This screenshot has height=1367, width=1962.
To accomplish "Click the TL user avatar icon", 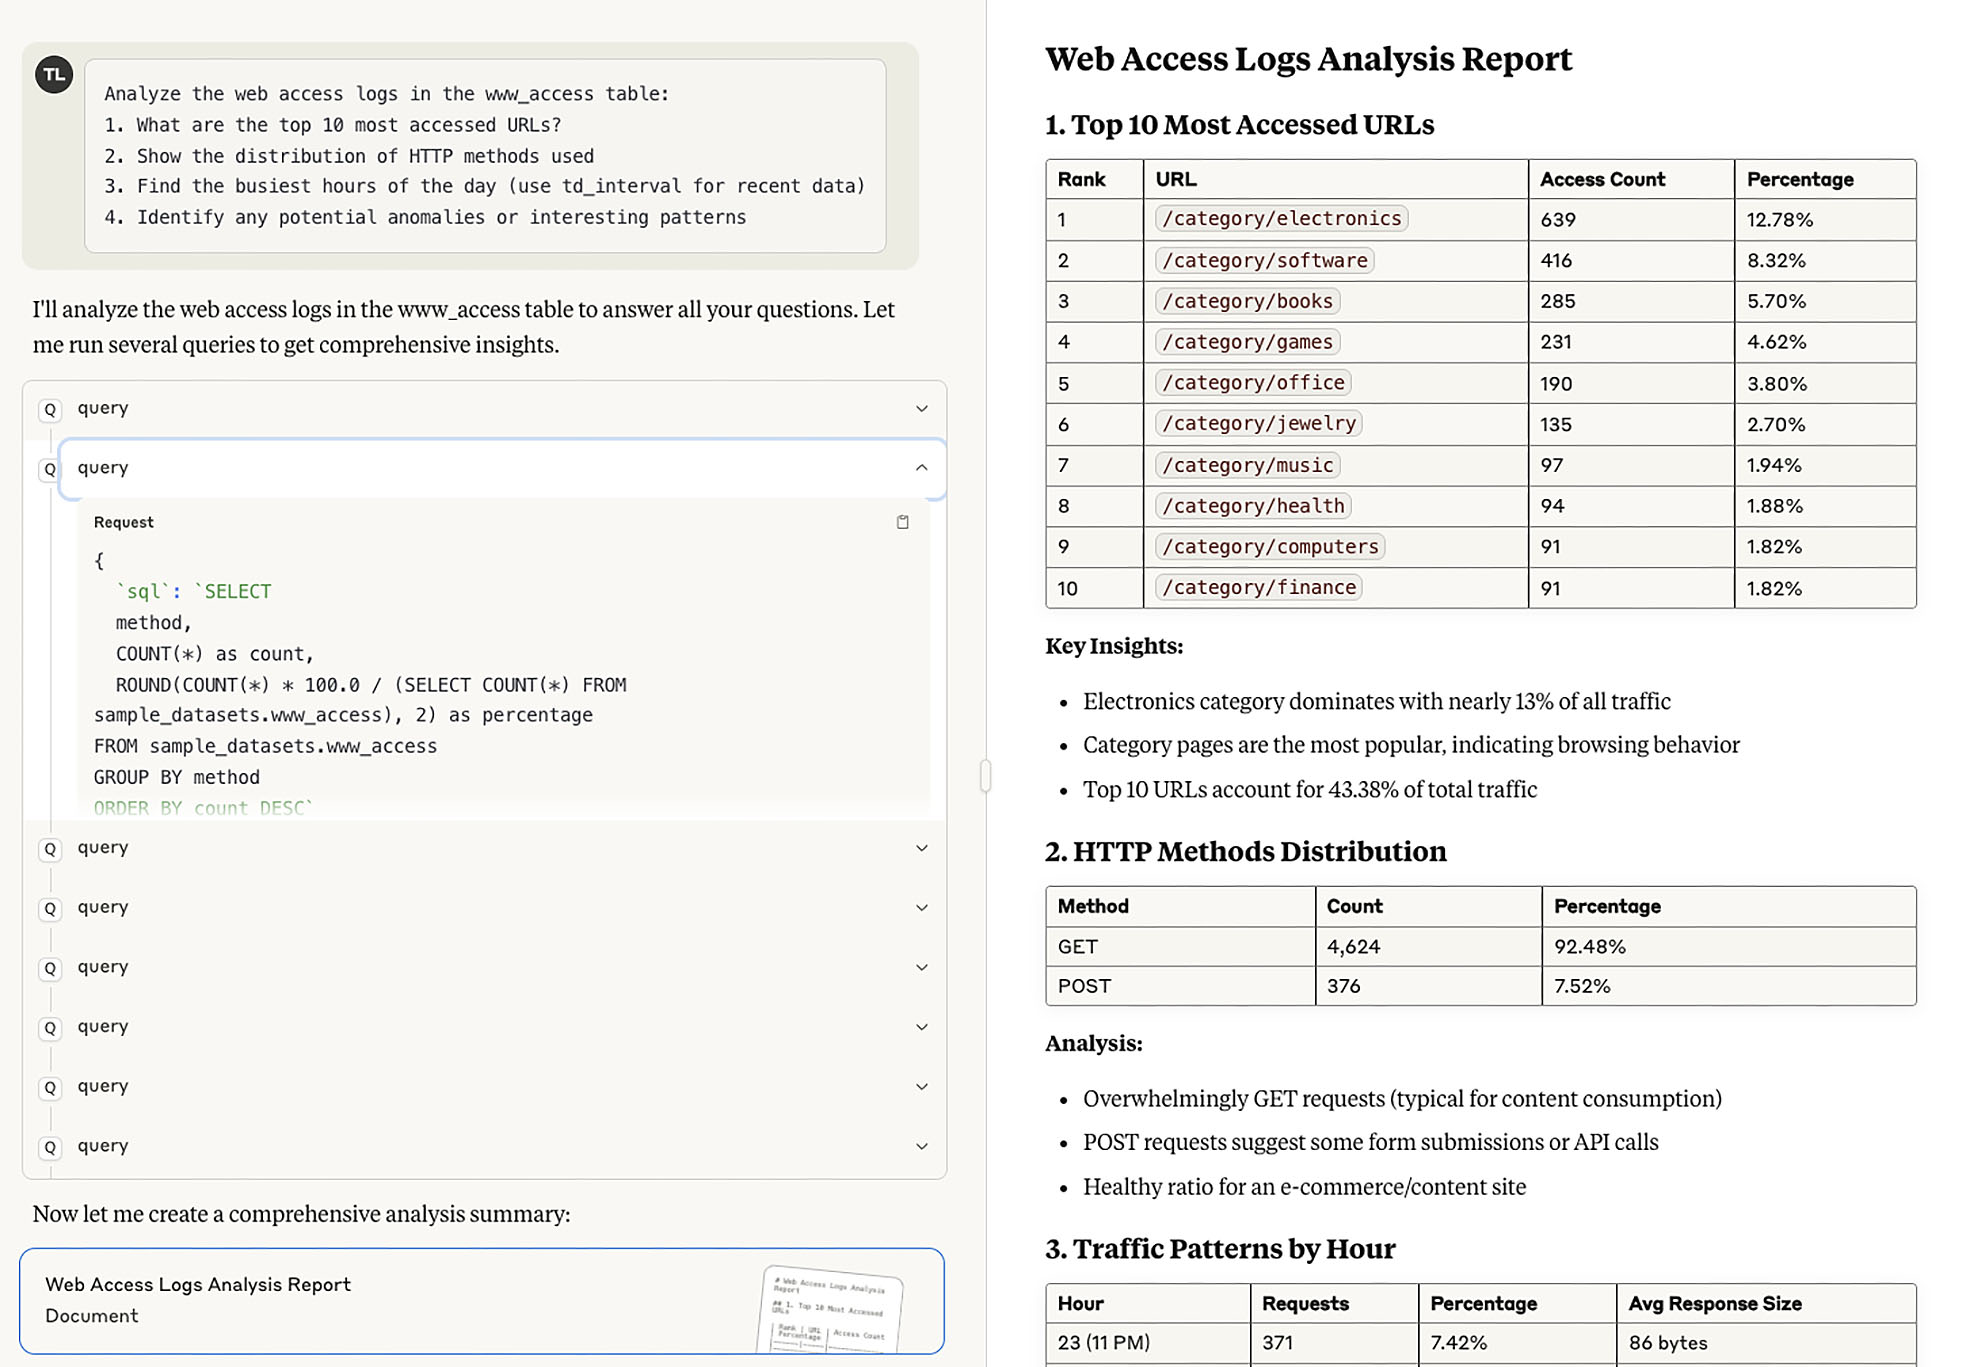I will click(54, 73).
